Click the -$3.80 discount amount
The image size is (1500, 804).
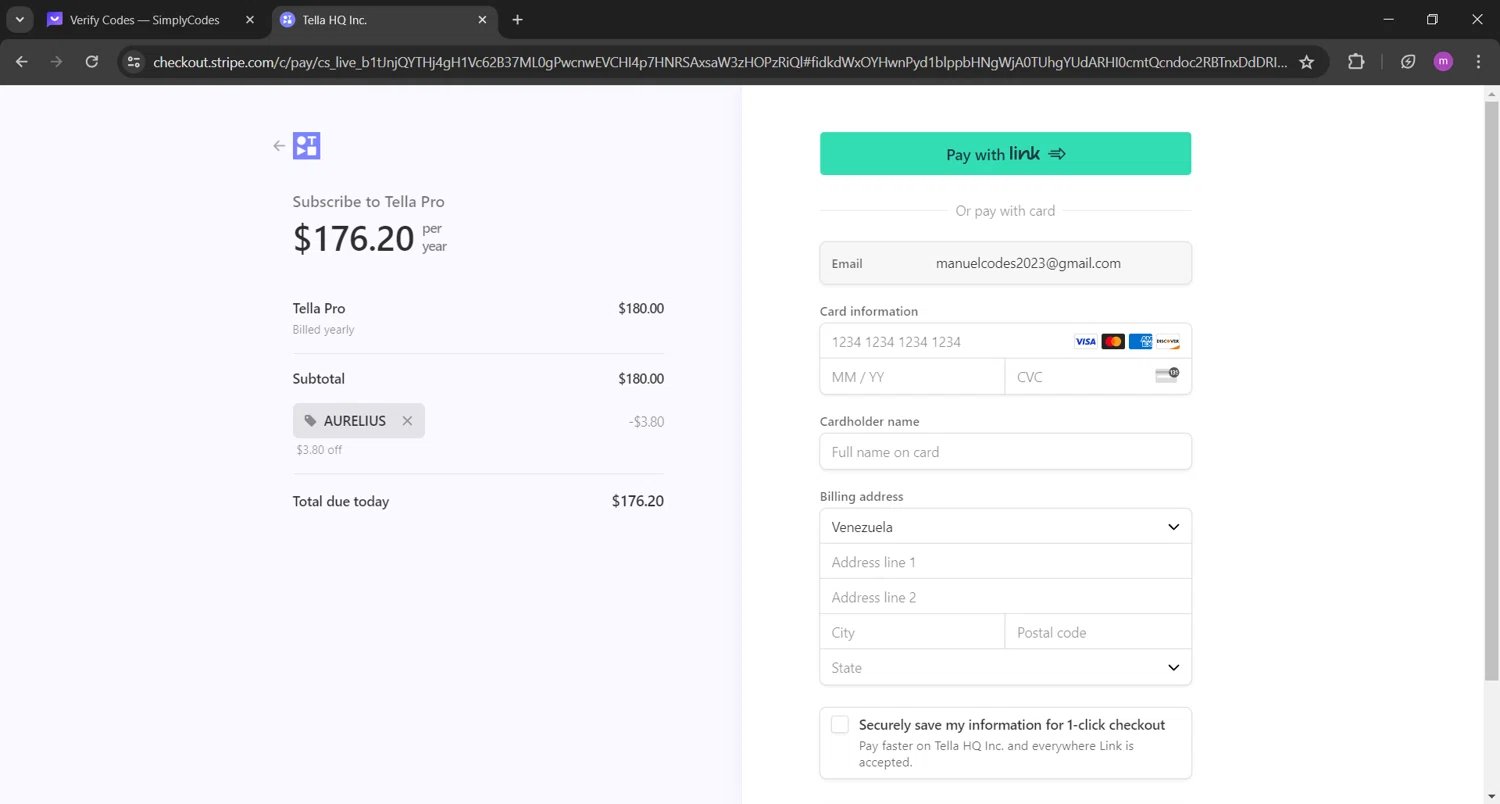pyautogui.click(x=647, y=421)
